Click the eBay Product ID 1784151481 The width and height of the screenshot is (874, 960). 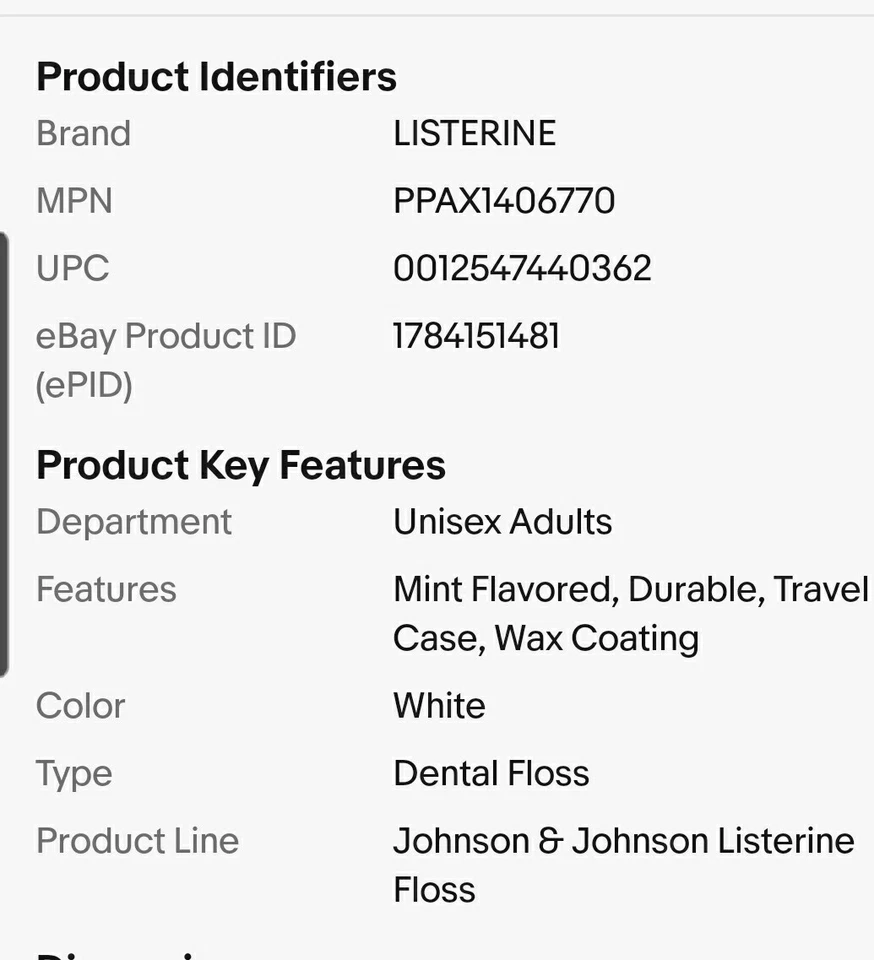pyautogui.click(x=476, y=336)
